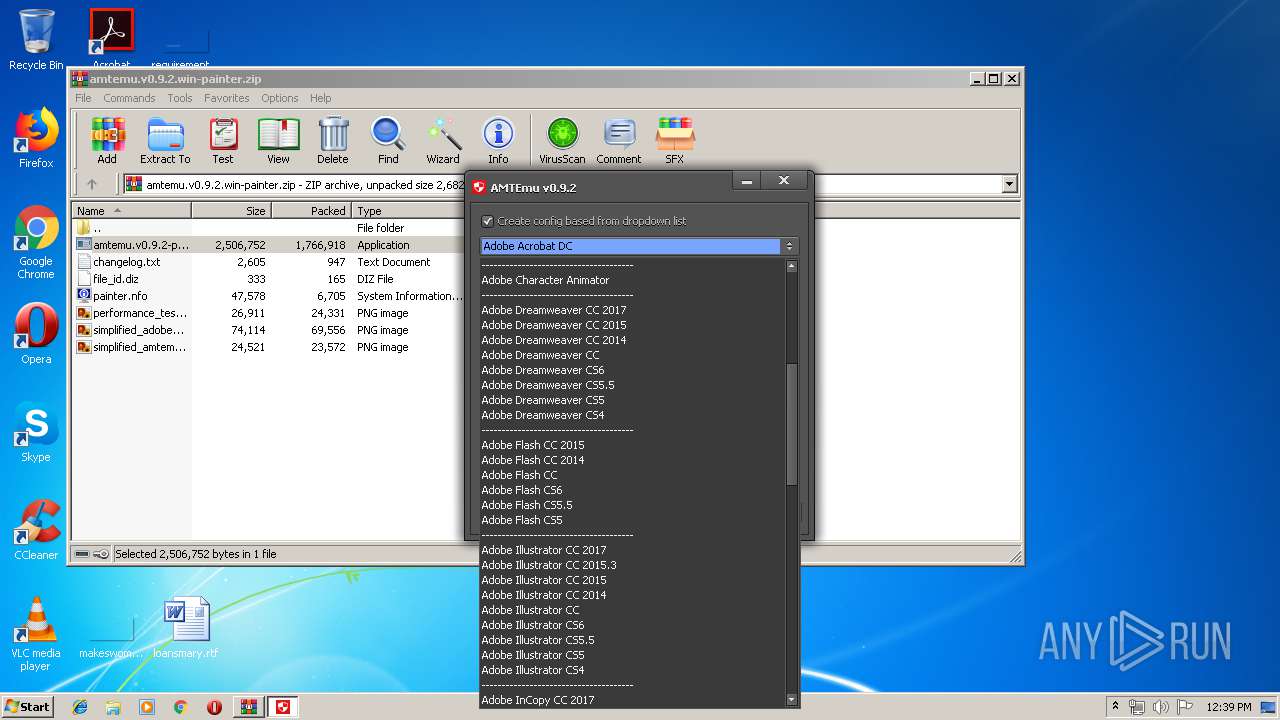Click the dropdown list scrollbar thumb
This screenshot has width=1280, height=720.
(x=791, y=425)
